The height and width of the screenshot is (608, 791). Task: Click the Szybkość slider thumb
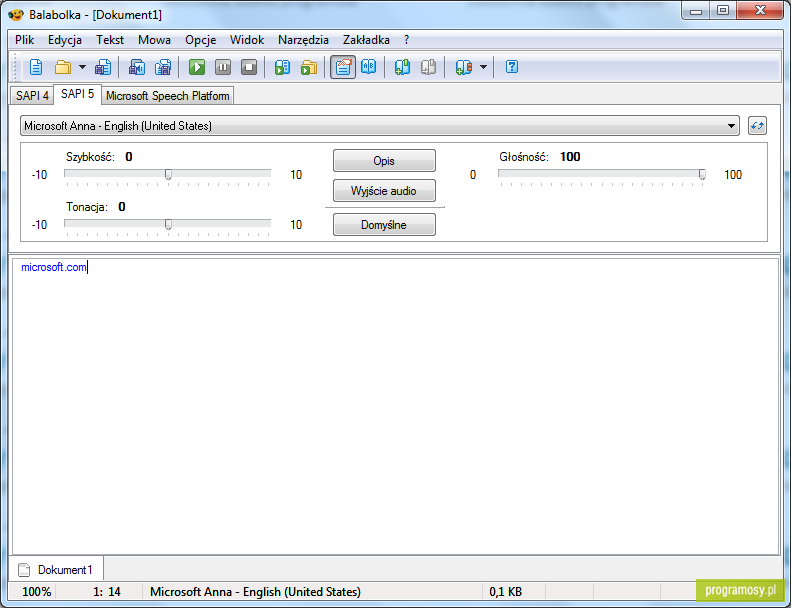(168, 175)
